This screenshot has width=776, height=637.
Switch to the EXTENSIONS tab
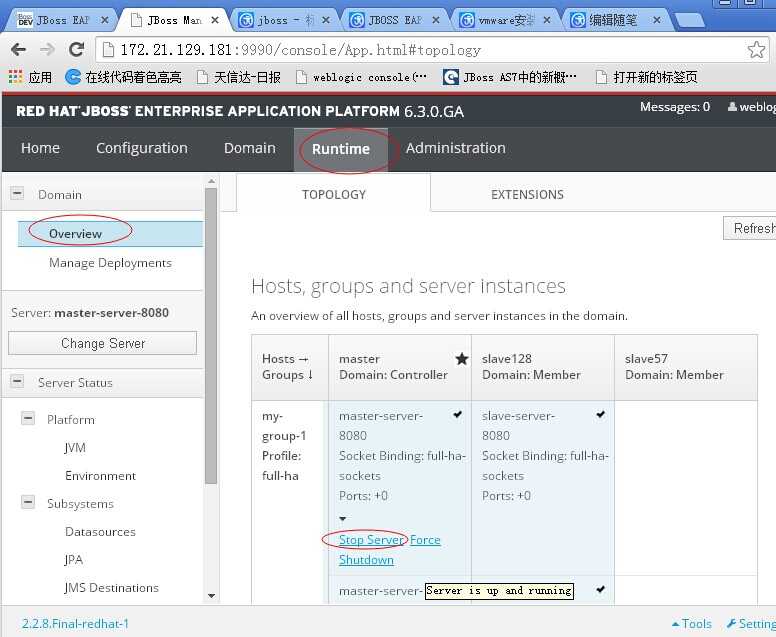point(527,195)
